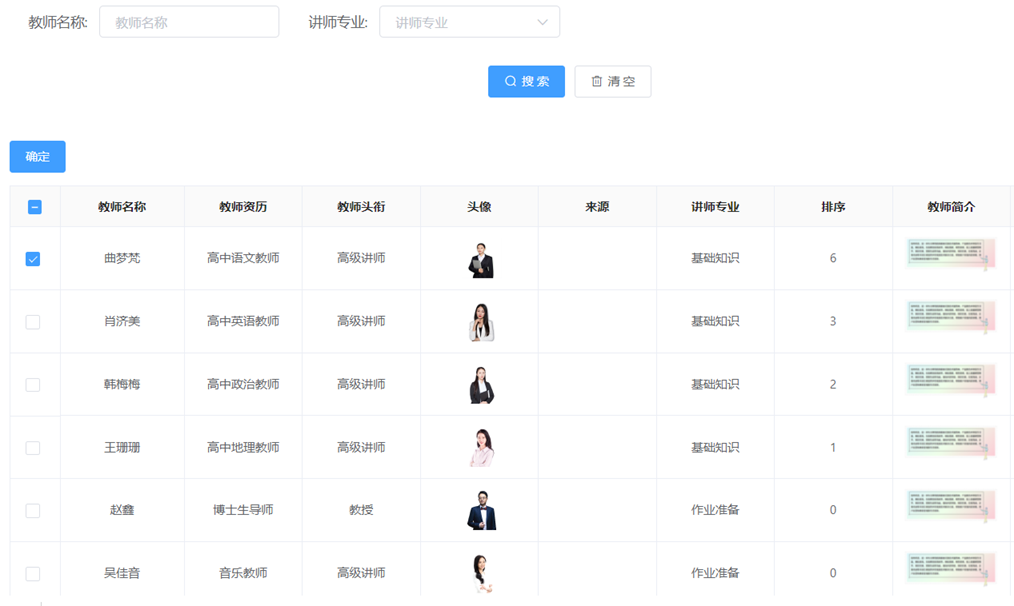View 赵鑫's profile avatar
Screen dimensions: 1014x606
point(479,509)
